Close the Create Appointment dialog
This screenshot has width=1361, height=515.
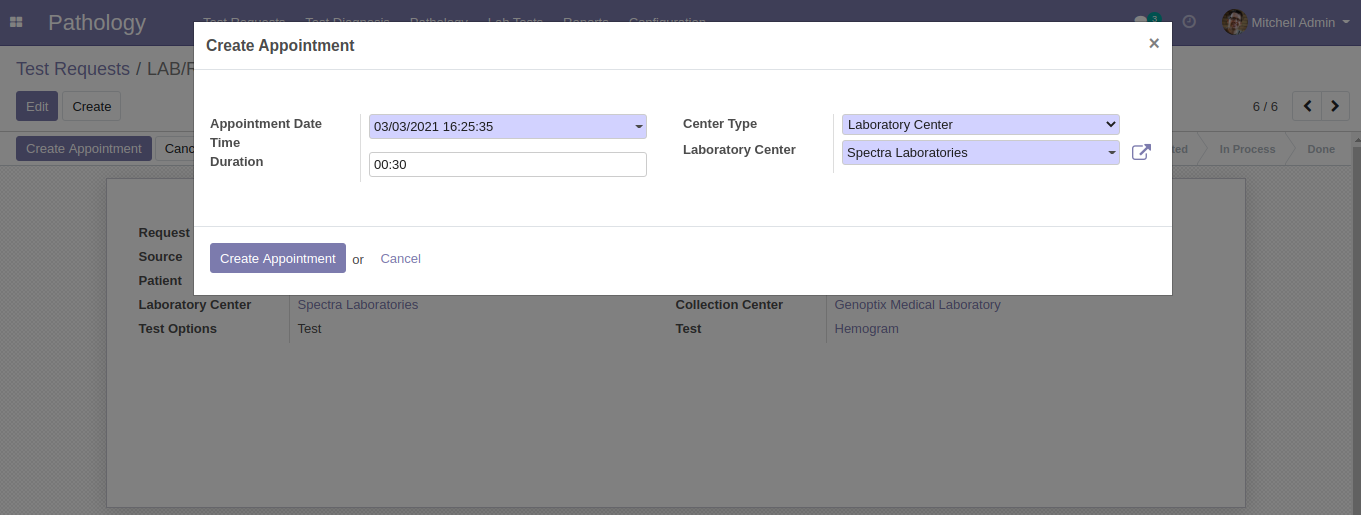(x=1153, y=44)
